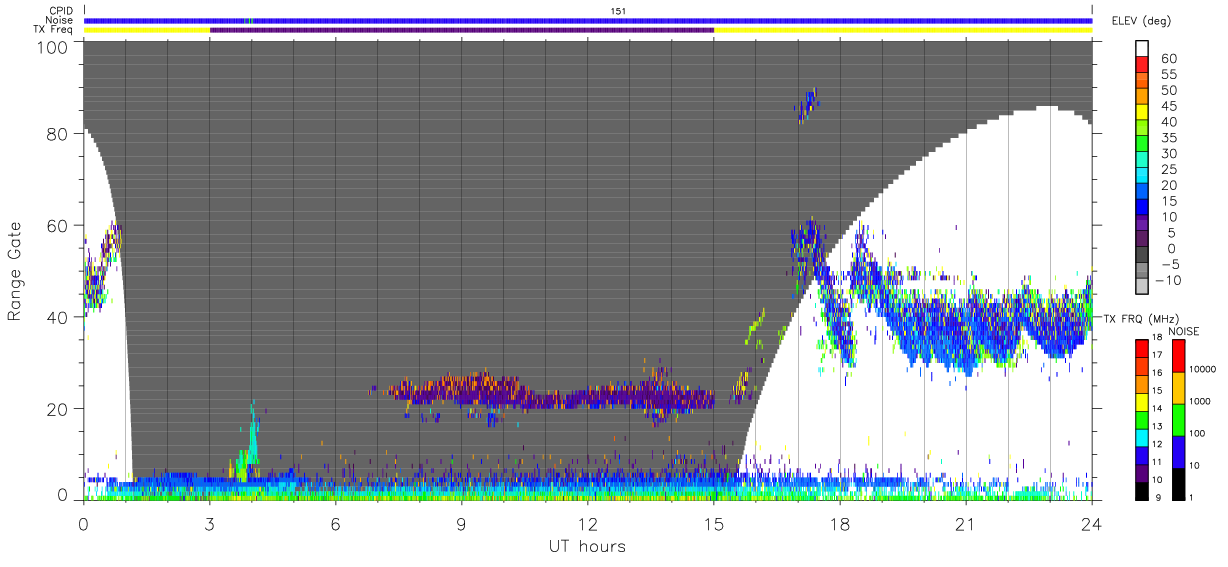This screenshot has height=567, width=1228.
Task: Click the CPID value '151'
Action: tap(619, 11)
